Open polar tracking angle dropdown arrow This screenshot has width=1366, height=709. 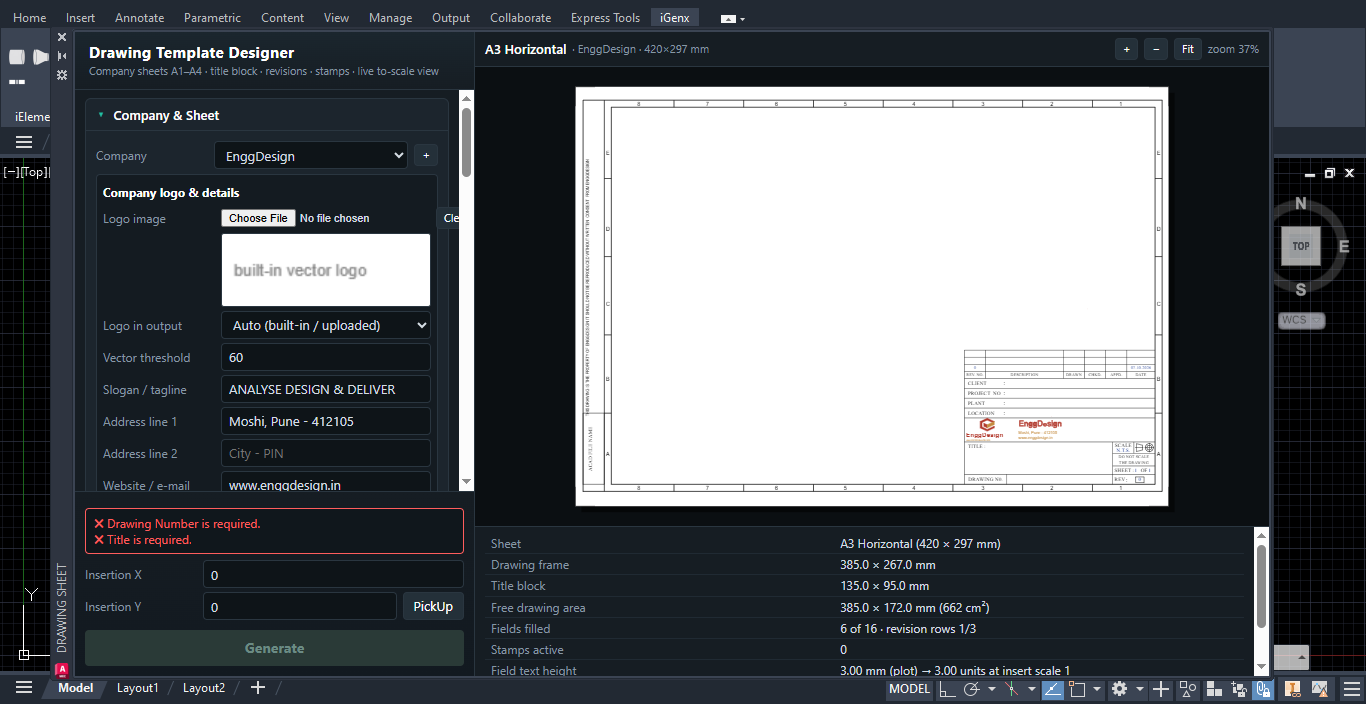click(x=991, y=689)
